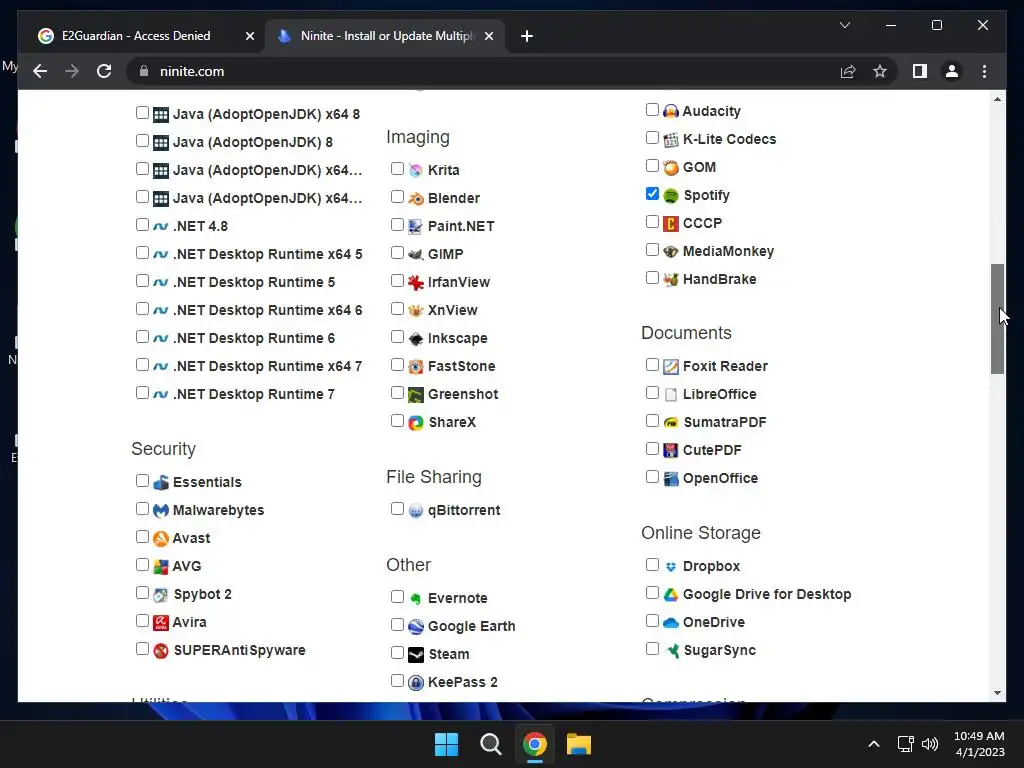Viewport: 1024px width, 768px height.
Task: Go back to the previous page
Action: (x=40, y=71)
